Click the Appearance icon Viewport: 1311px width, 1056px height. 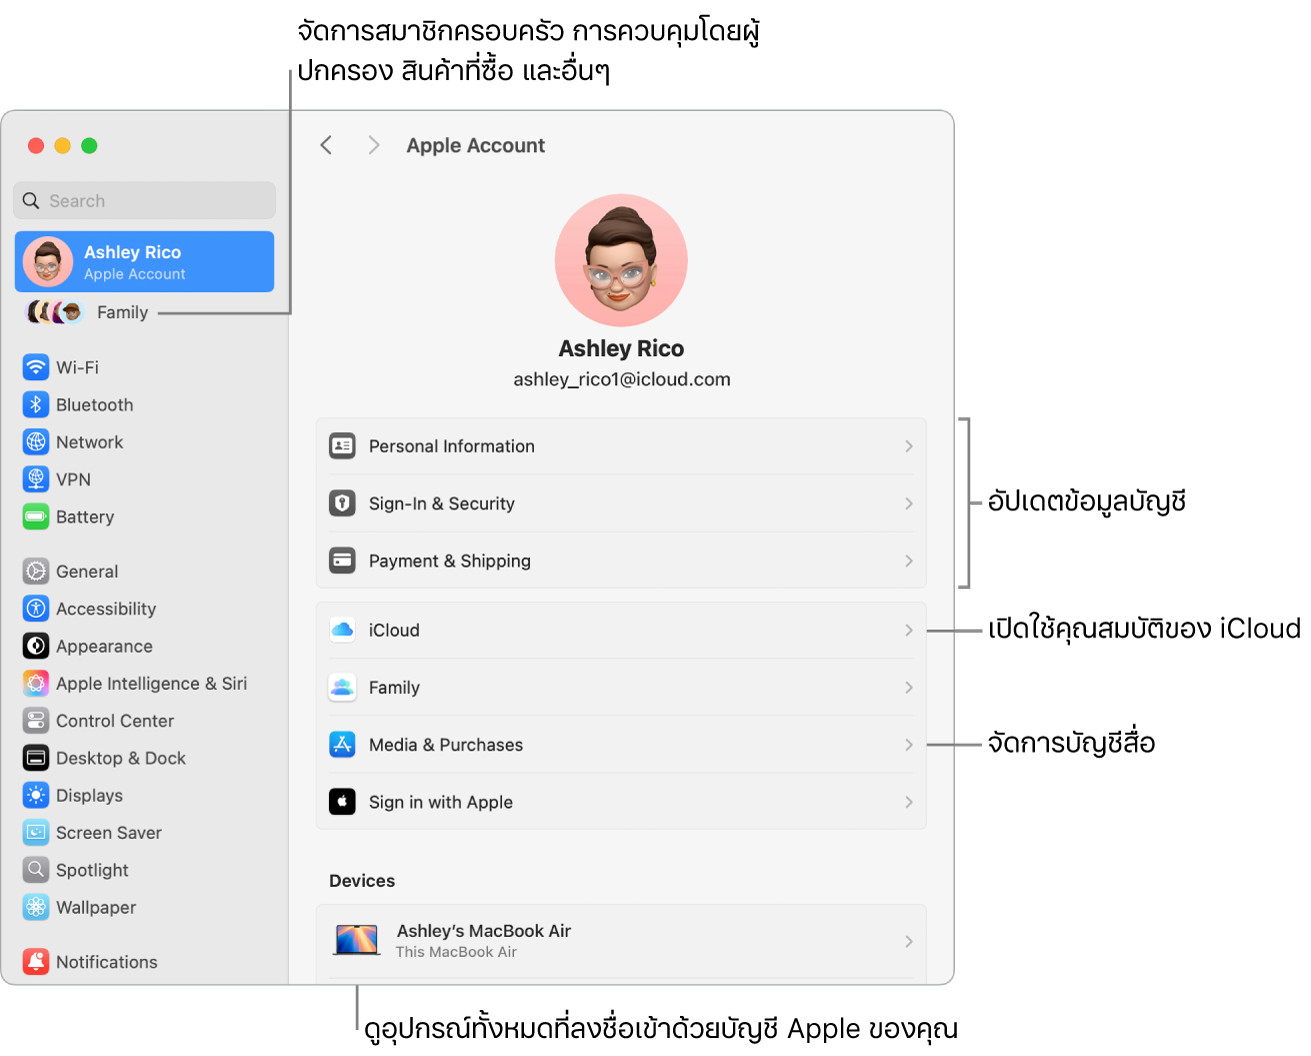(x=36, y=646)
